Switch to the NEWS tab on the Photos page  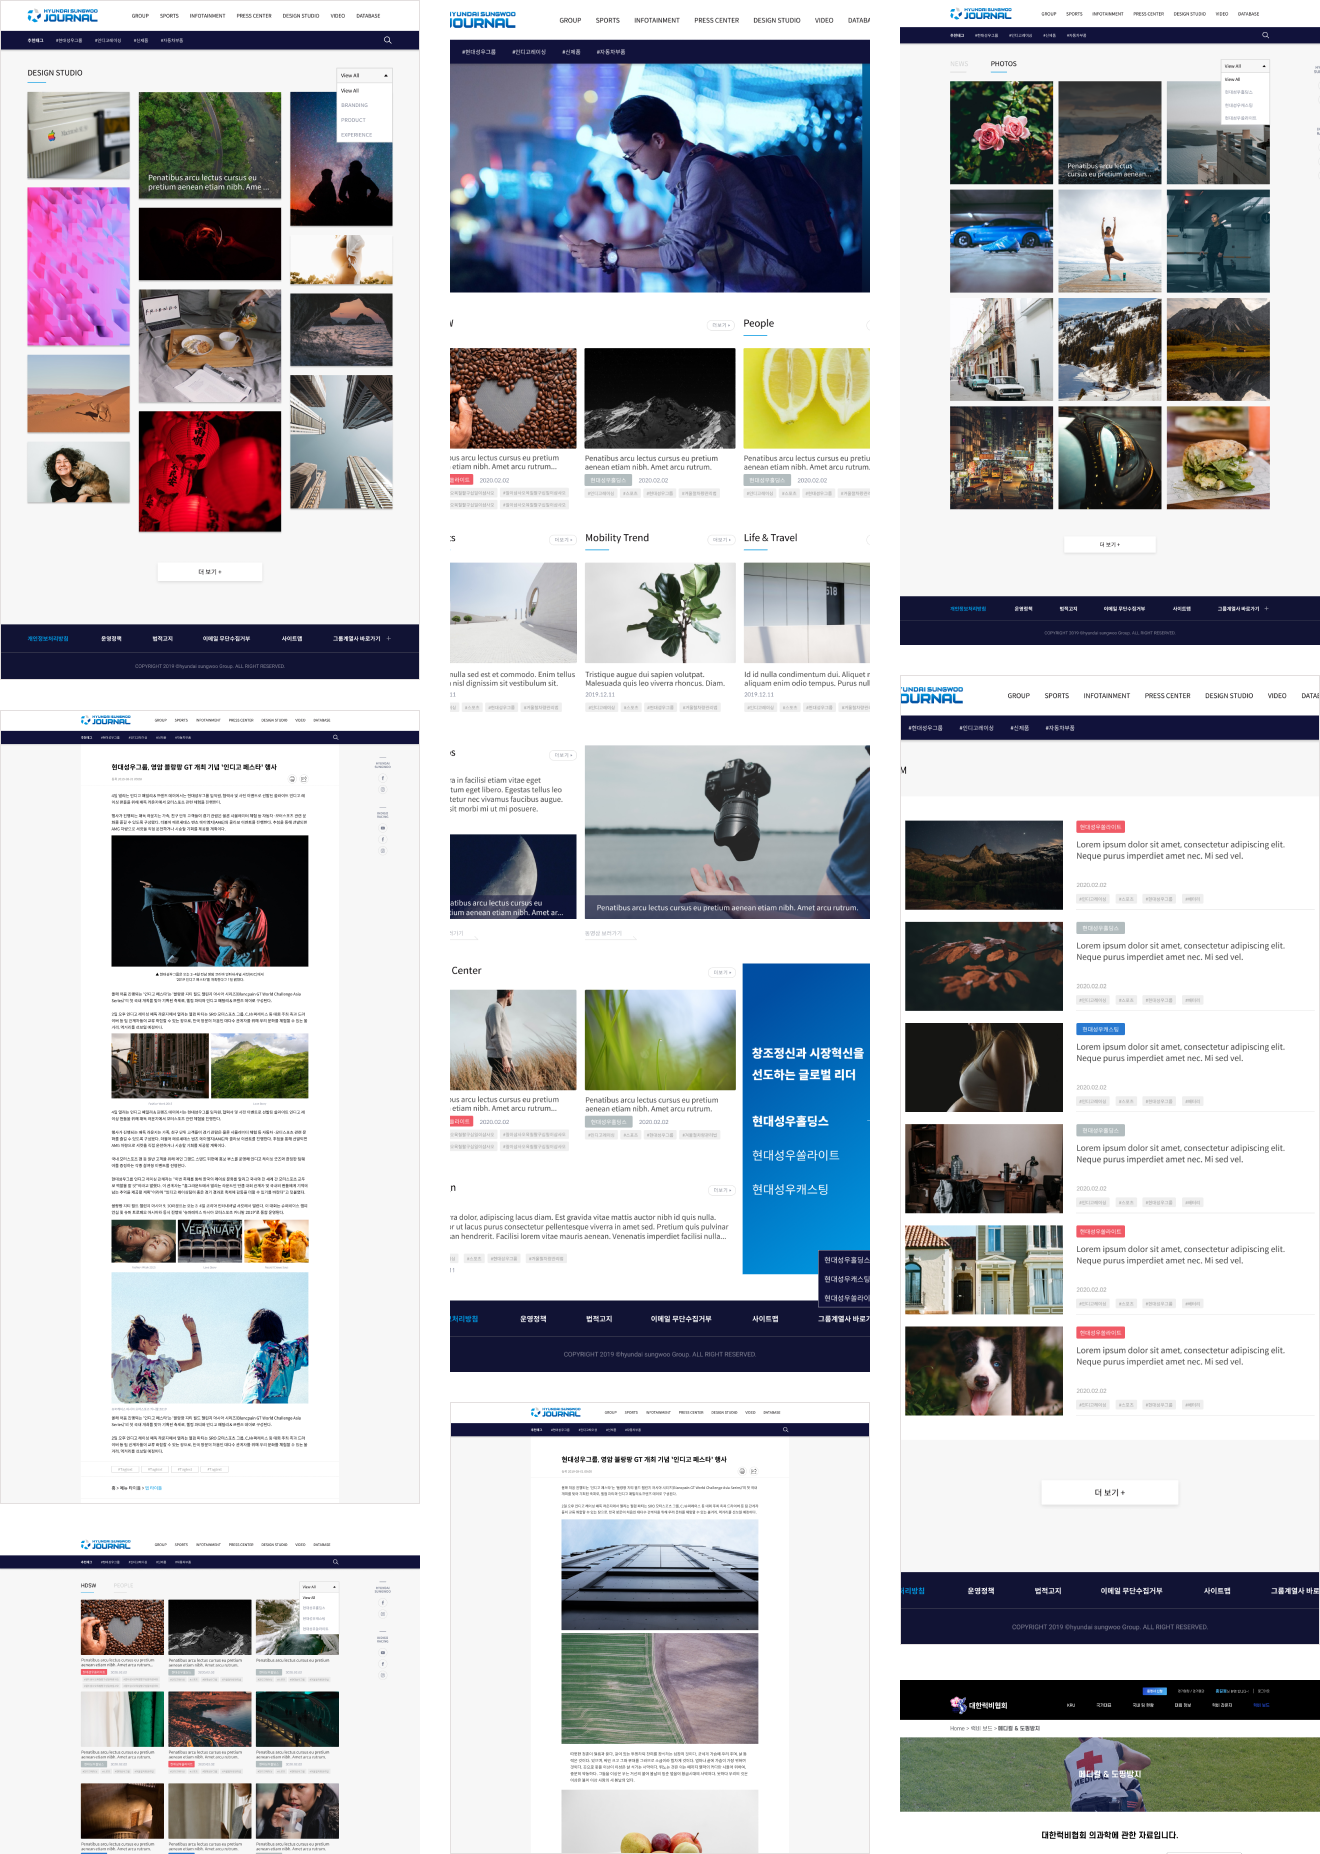click(x=959, y=64)
